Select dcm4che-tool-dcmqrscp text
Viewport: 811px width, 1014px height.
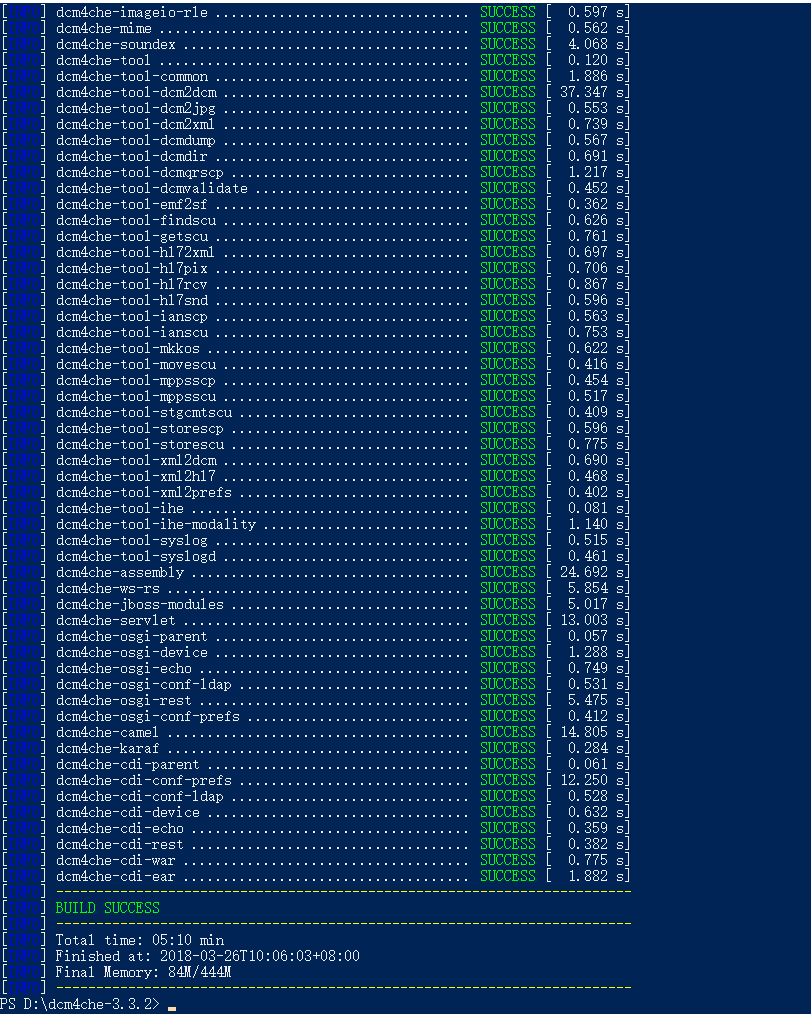tap(140, 173)
